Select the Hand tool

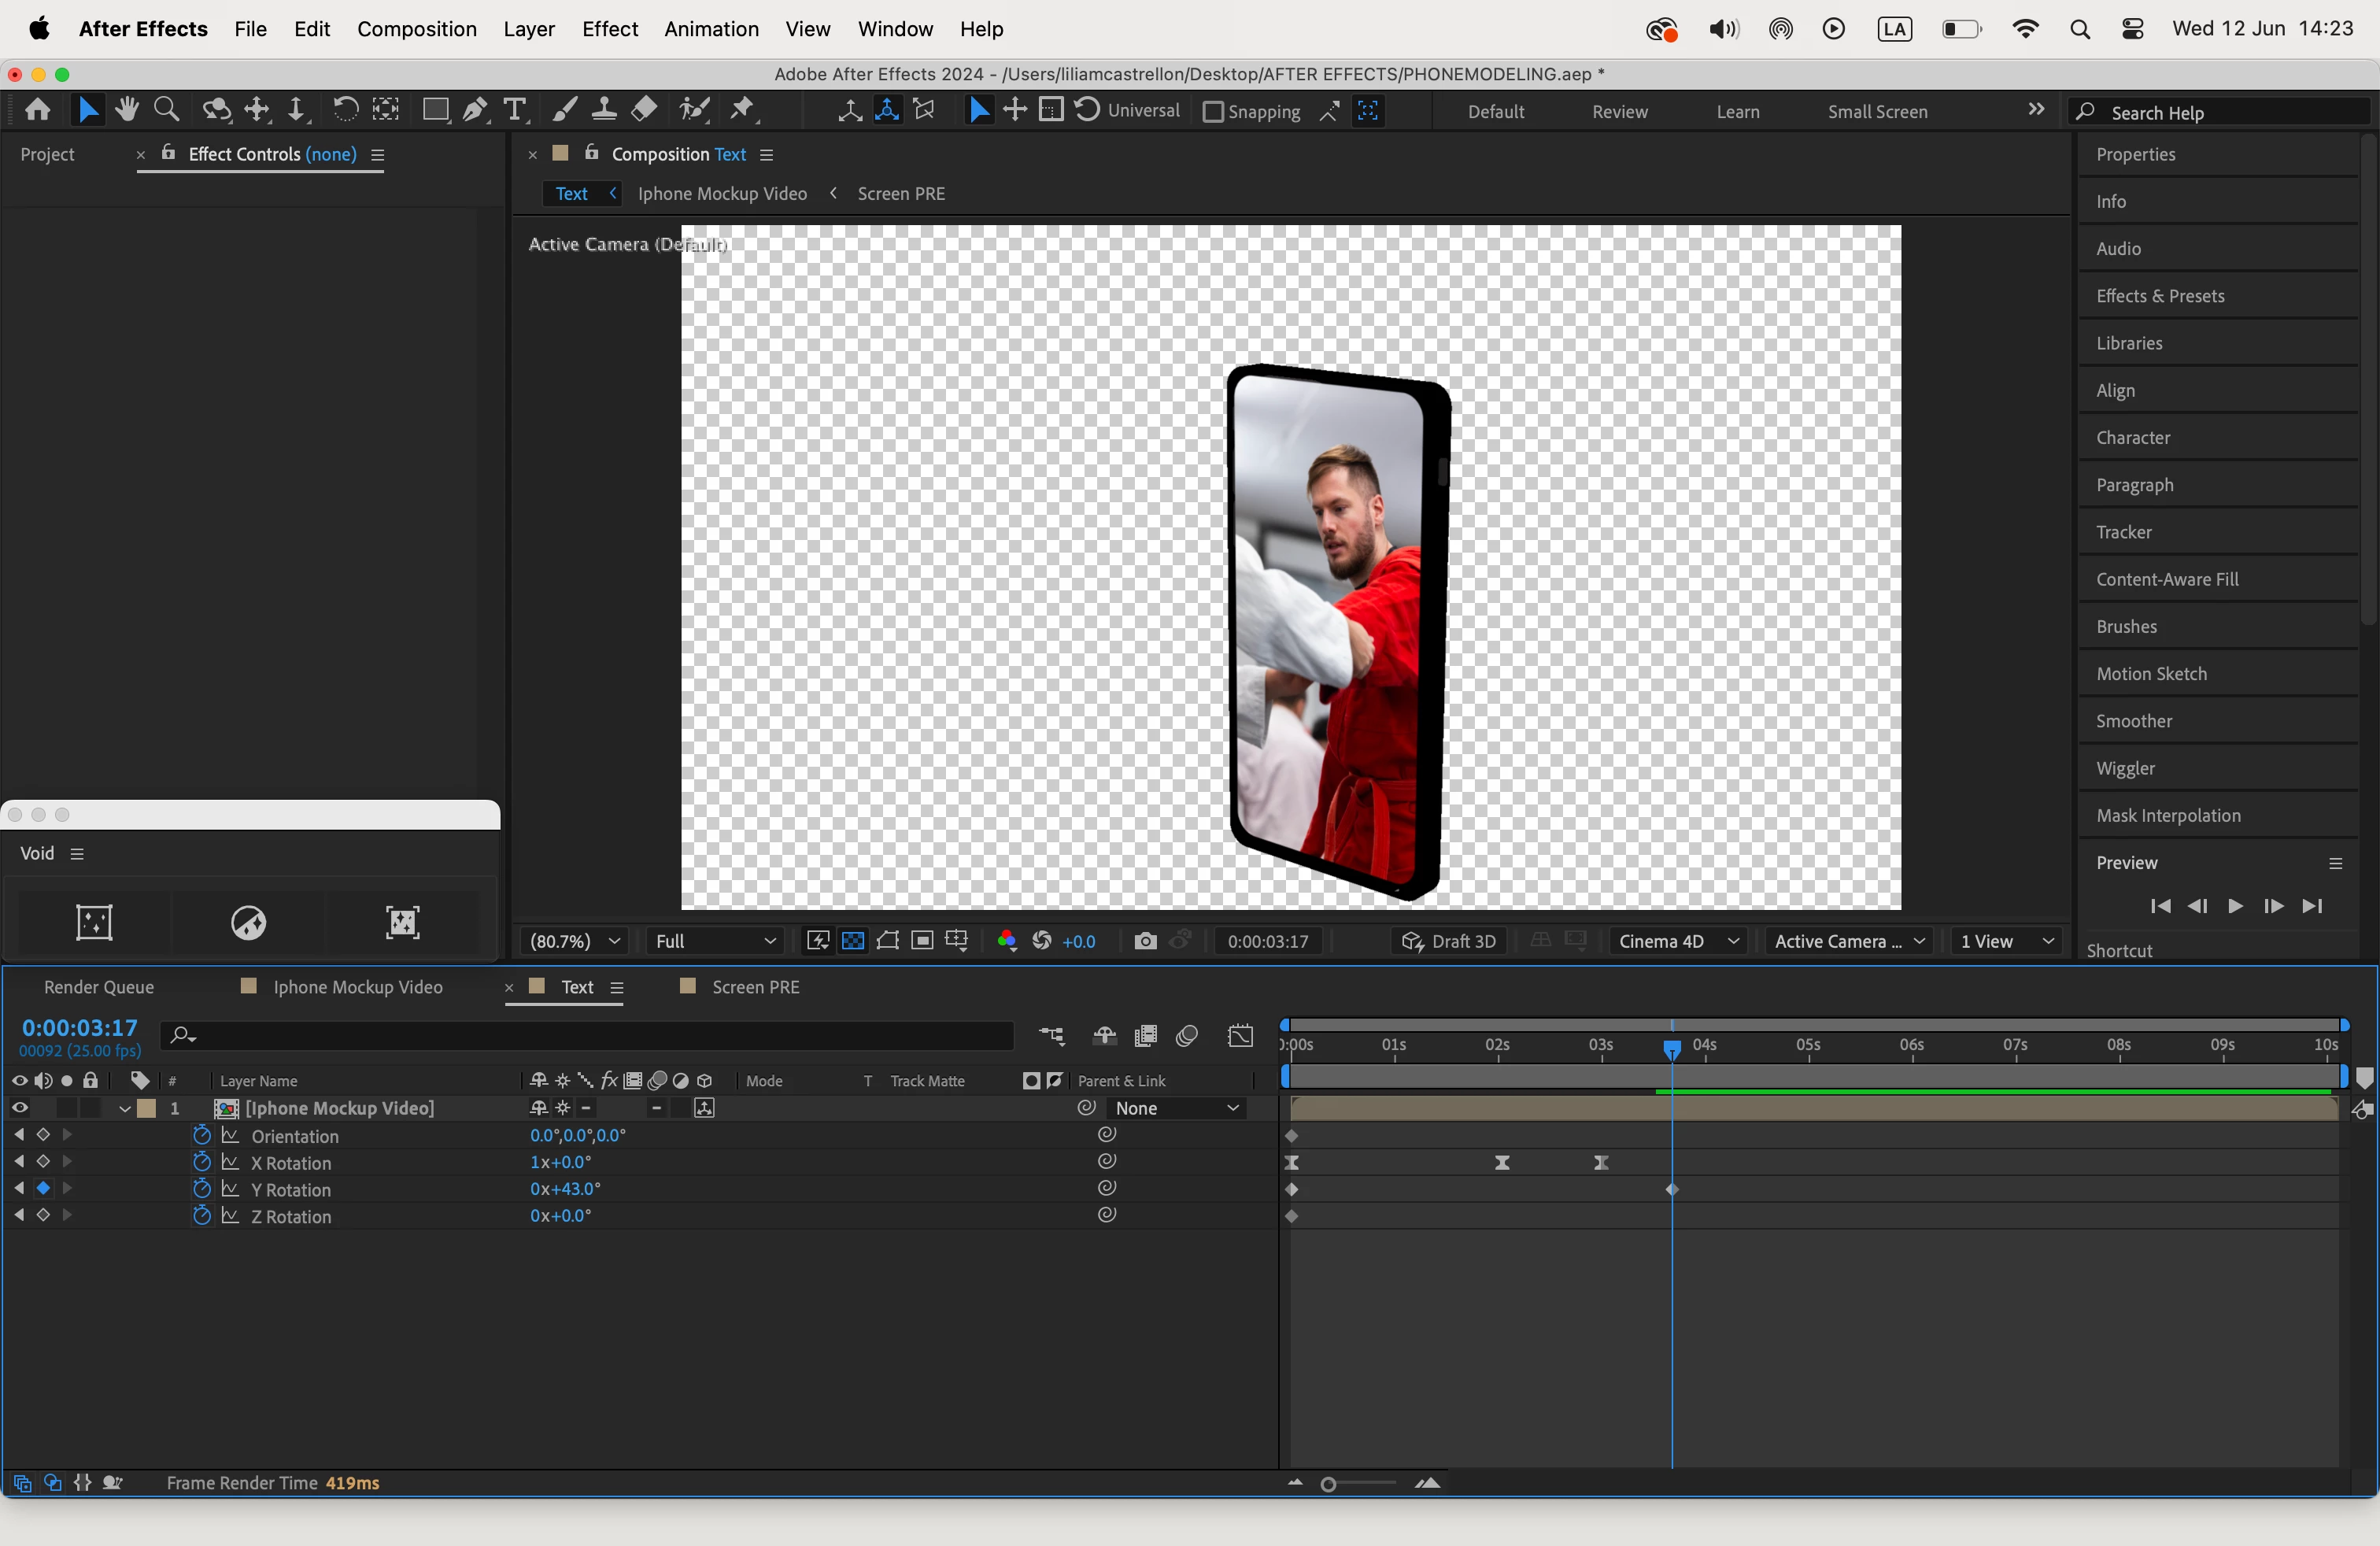point(126,110)
